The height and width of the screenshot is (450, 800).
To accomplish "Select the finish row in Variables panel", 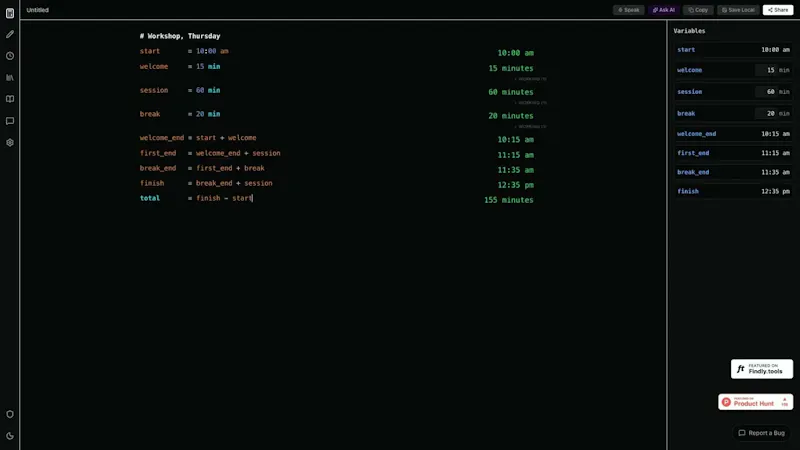I will point(733,191).
